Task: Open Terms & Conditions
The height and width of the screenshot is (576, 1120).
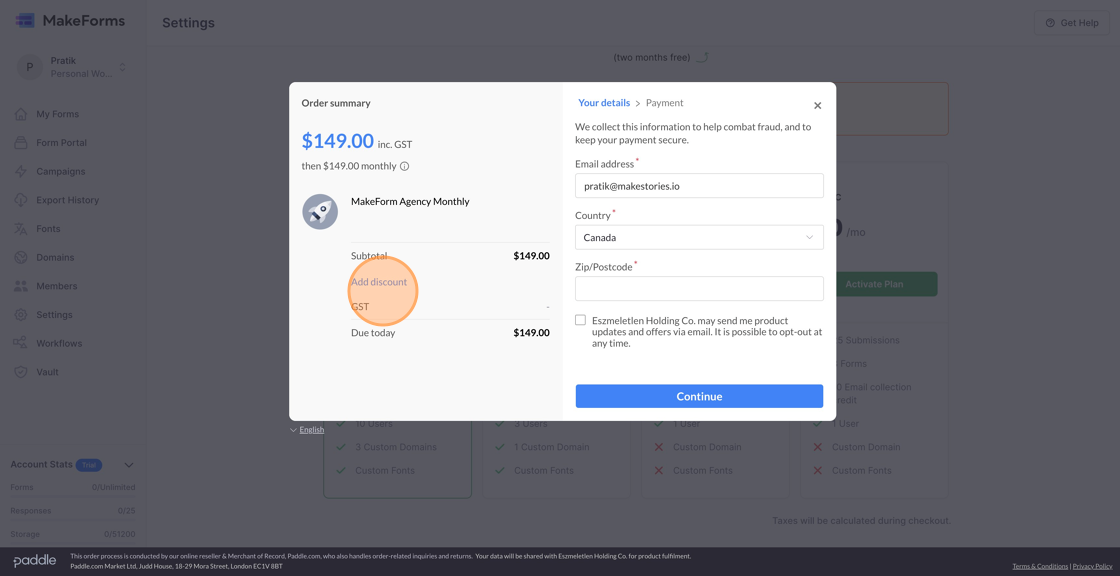Action: coord(1039,565)
